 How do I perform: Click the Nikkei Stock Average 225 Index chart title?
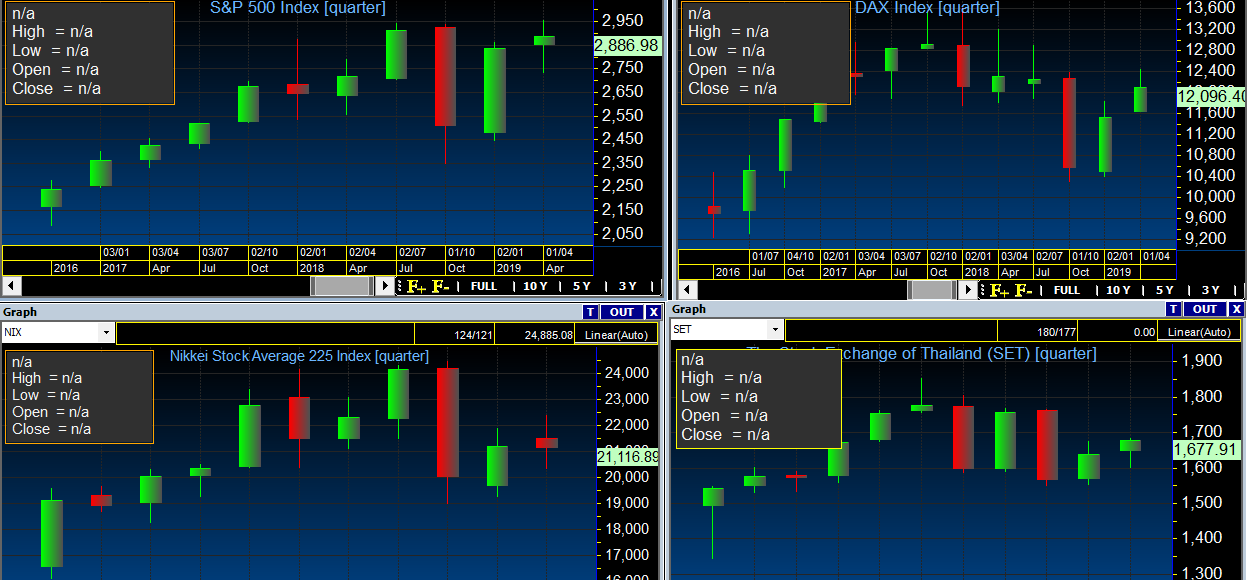coord(299,356)
